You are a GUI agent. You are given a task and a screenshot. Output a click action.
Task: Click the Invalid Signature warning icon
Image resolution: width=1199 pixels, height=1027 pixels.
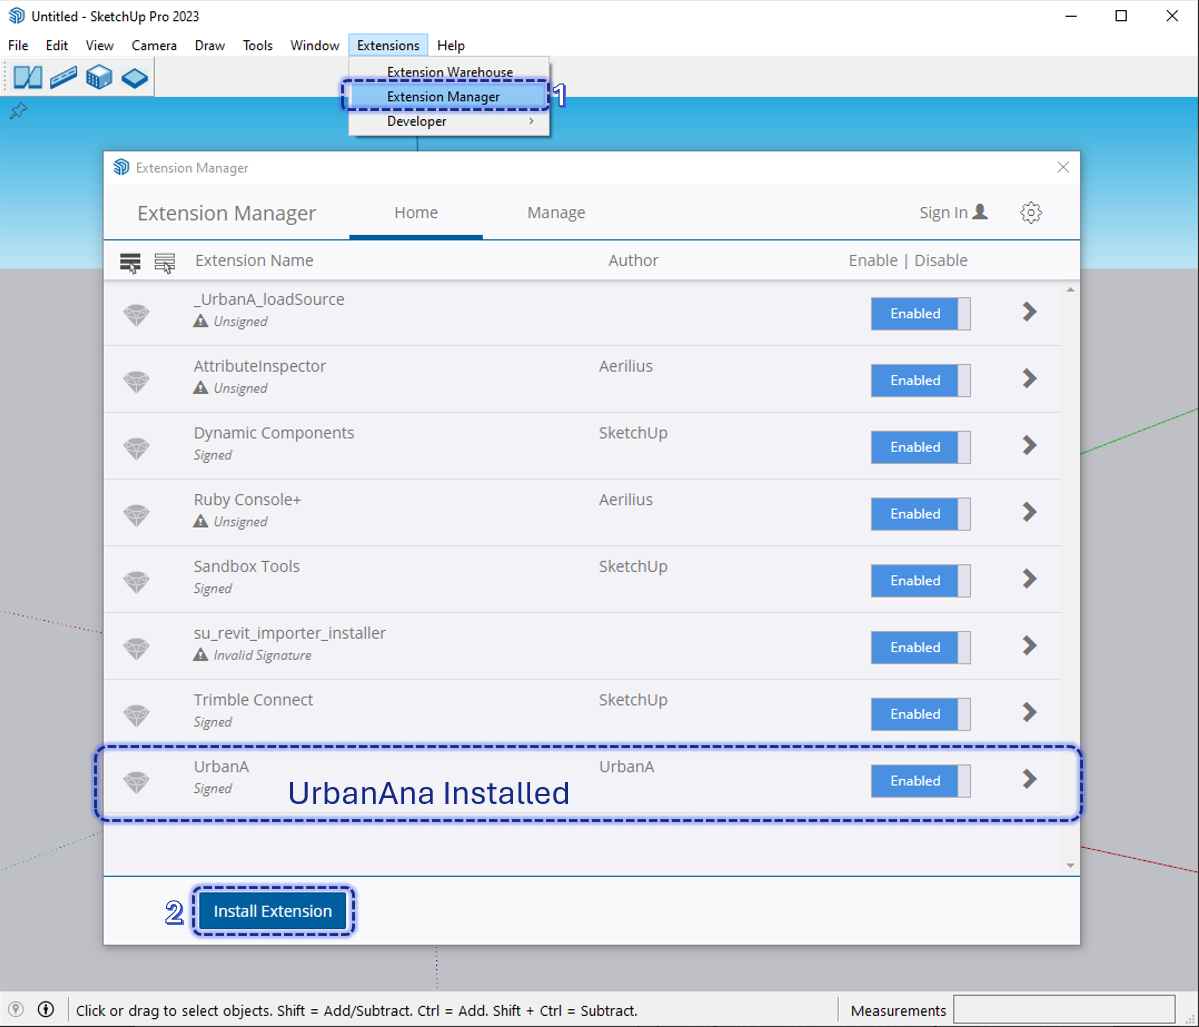point(200,655)
